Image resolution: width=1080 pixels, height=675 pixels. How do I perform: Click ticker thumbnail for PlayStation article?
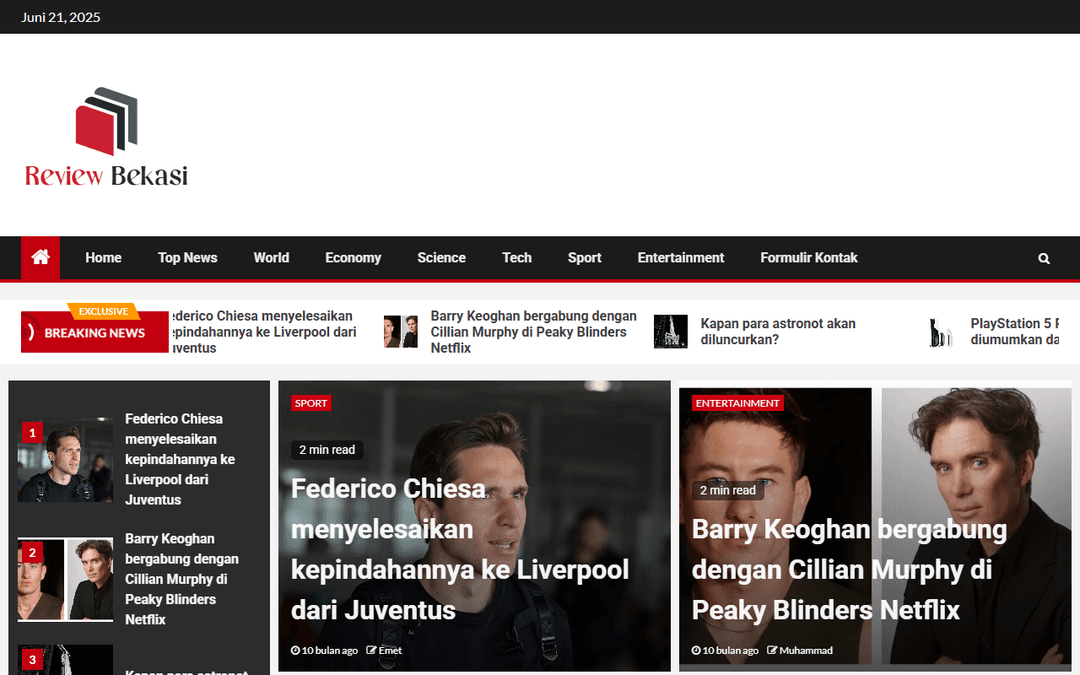pos(940,331)
